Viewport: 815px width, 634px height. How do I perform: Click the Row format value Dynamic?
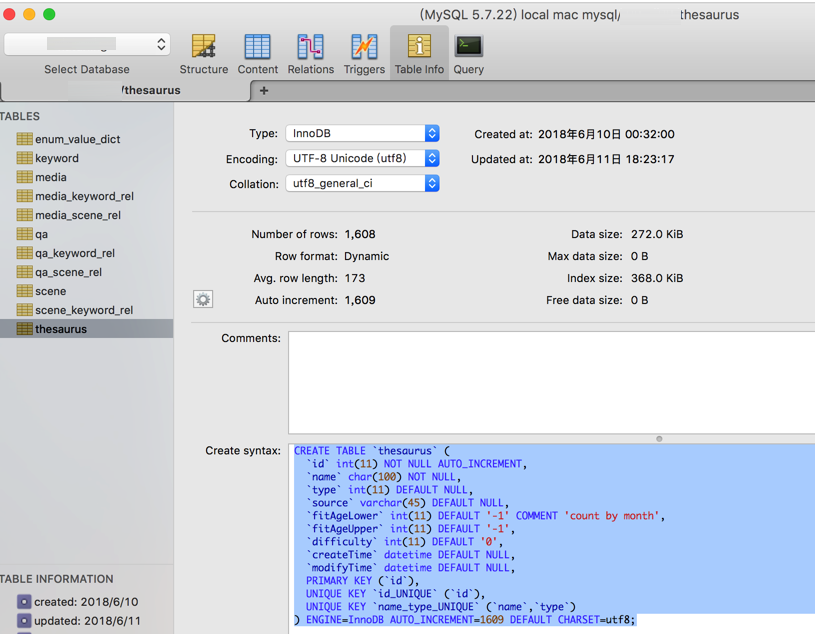(366, 256)
